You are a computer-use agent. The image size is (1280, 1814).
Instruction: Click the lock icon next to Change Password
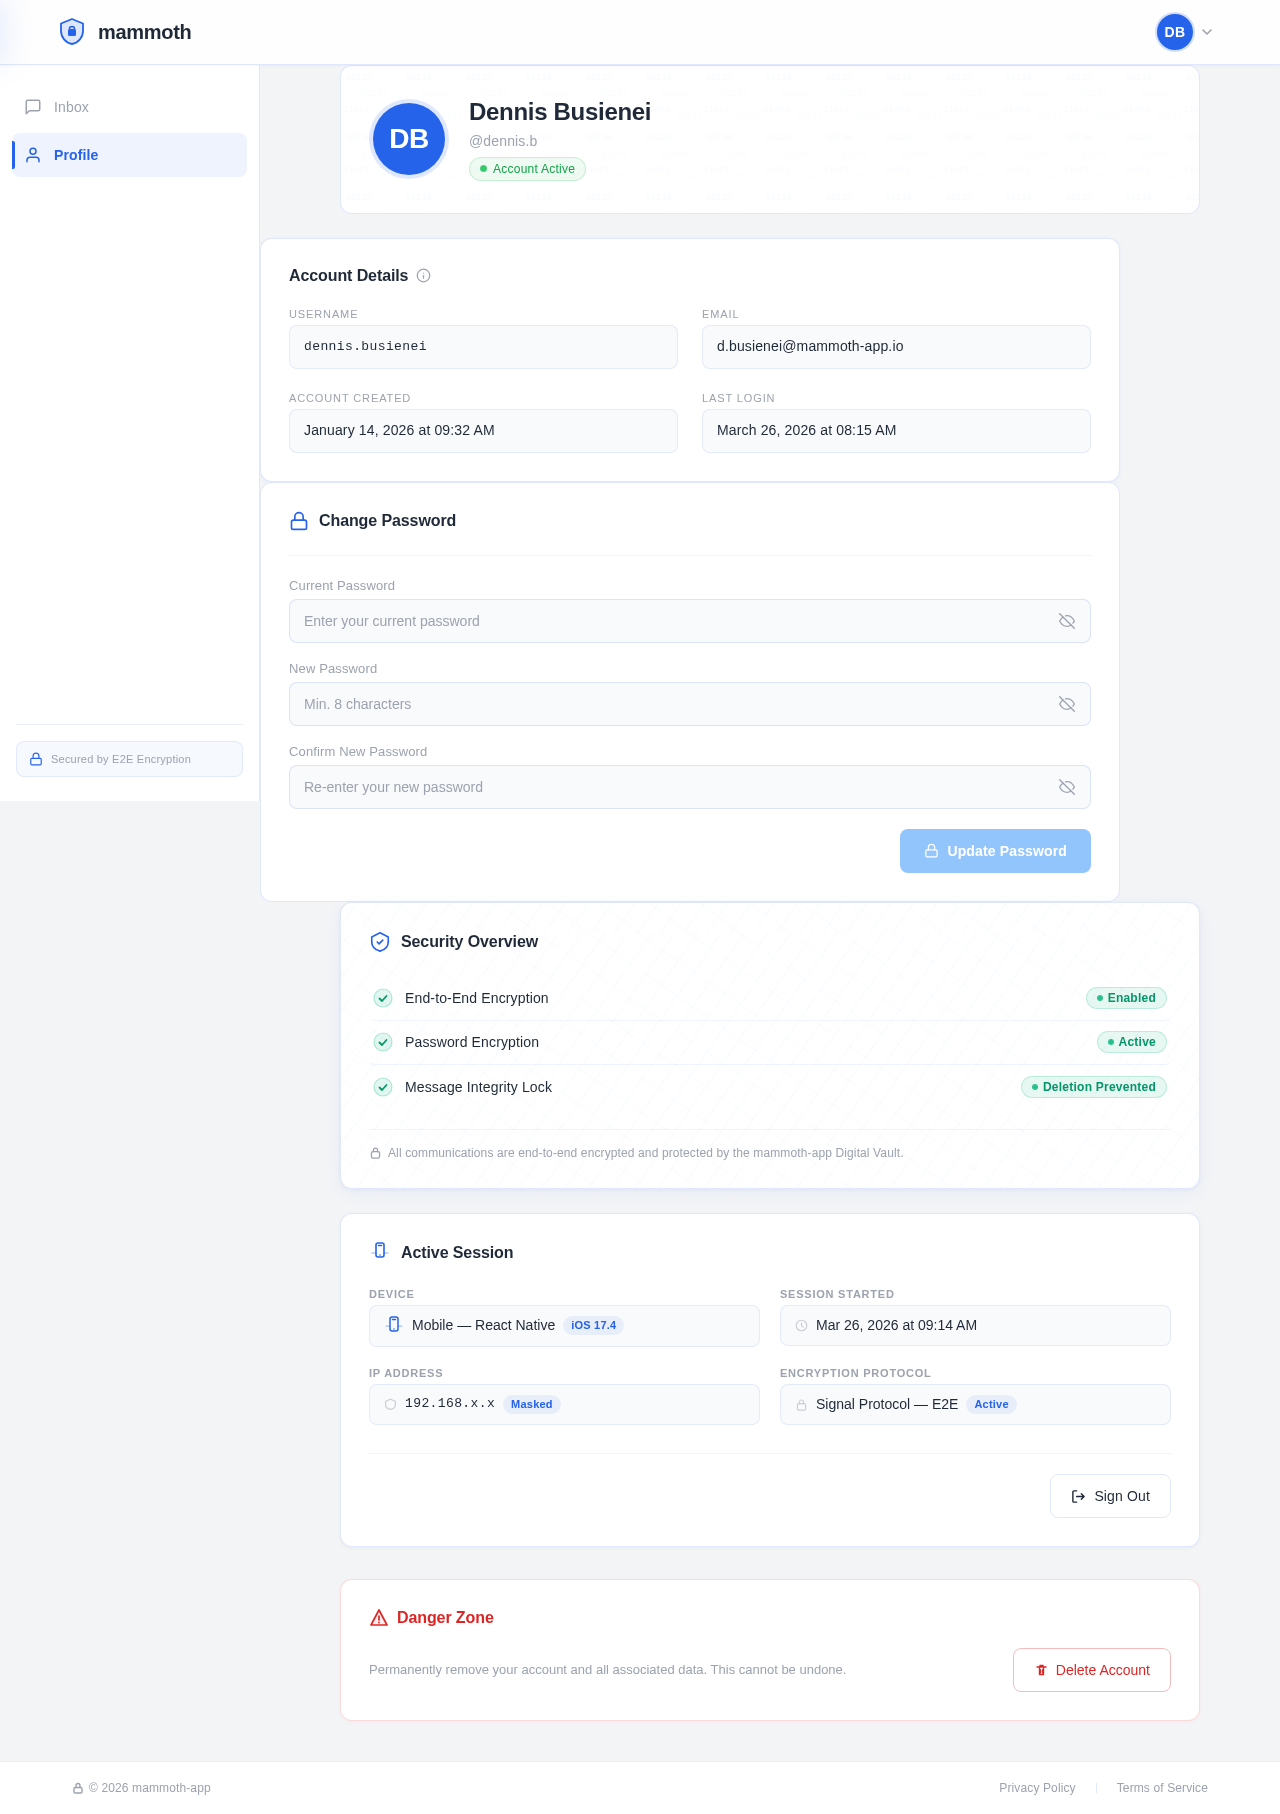[x=299, y=521]
